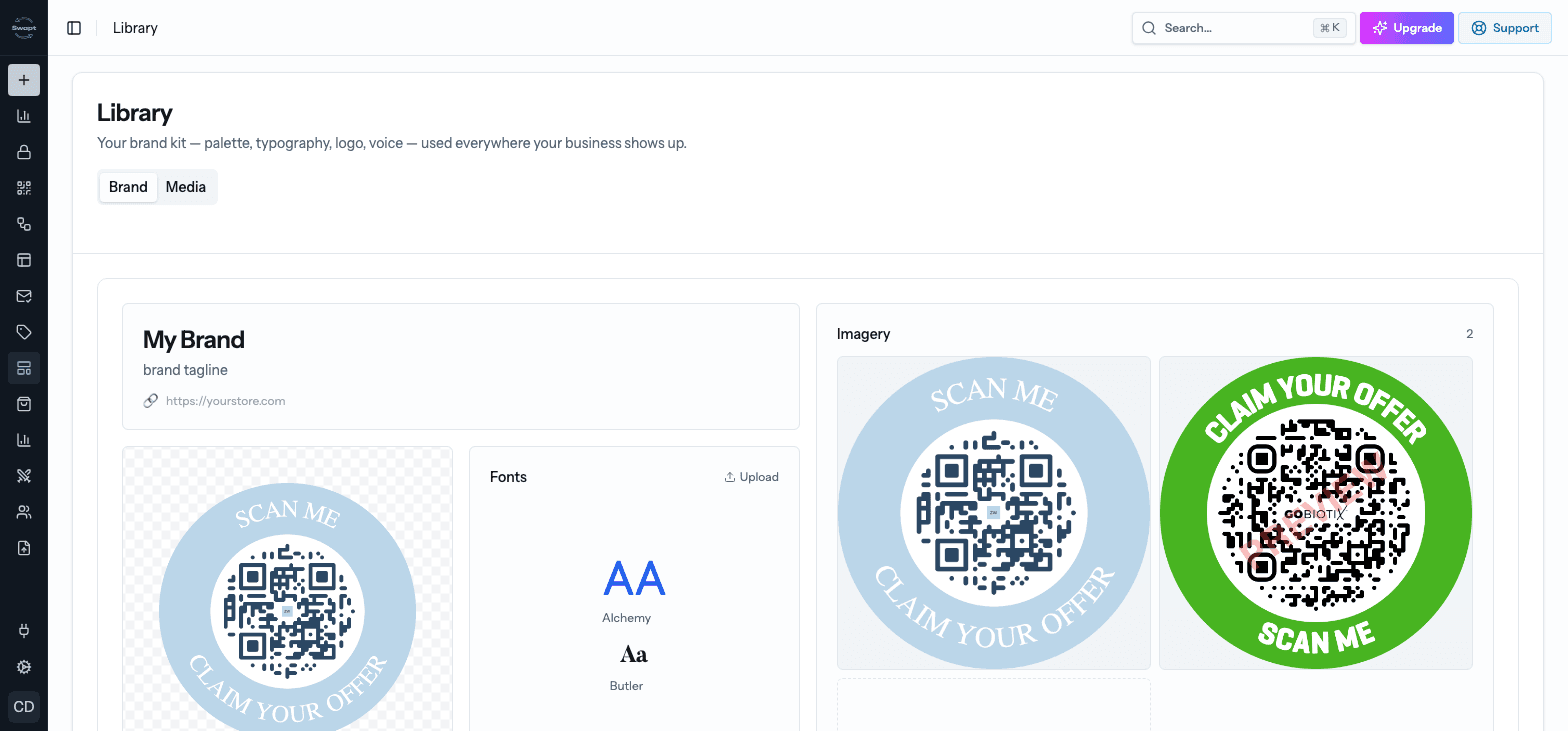This screenshot has width=1568, height=731.
Task: Select the Alchemy font sample
Action: click(634, 591)
